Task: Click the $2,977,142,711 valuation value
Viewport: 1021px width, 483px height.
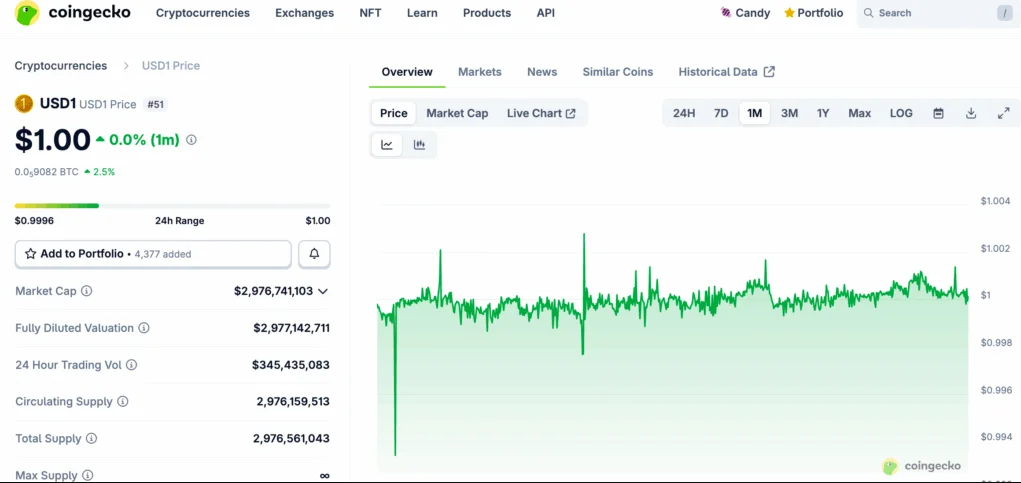Action: [292, 328]
